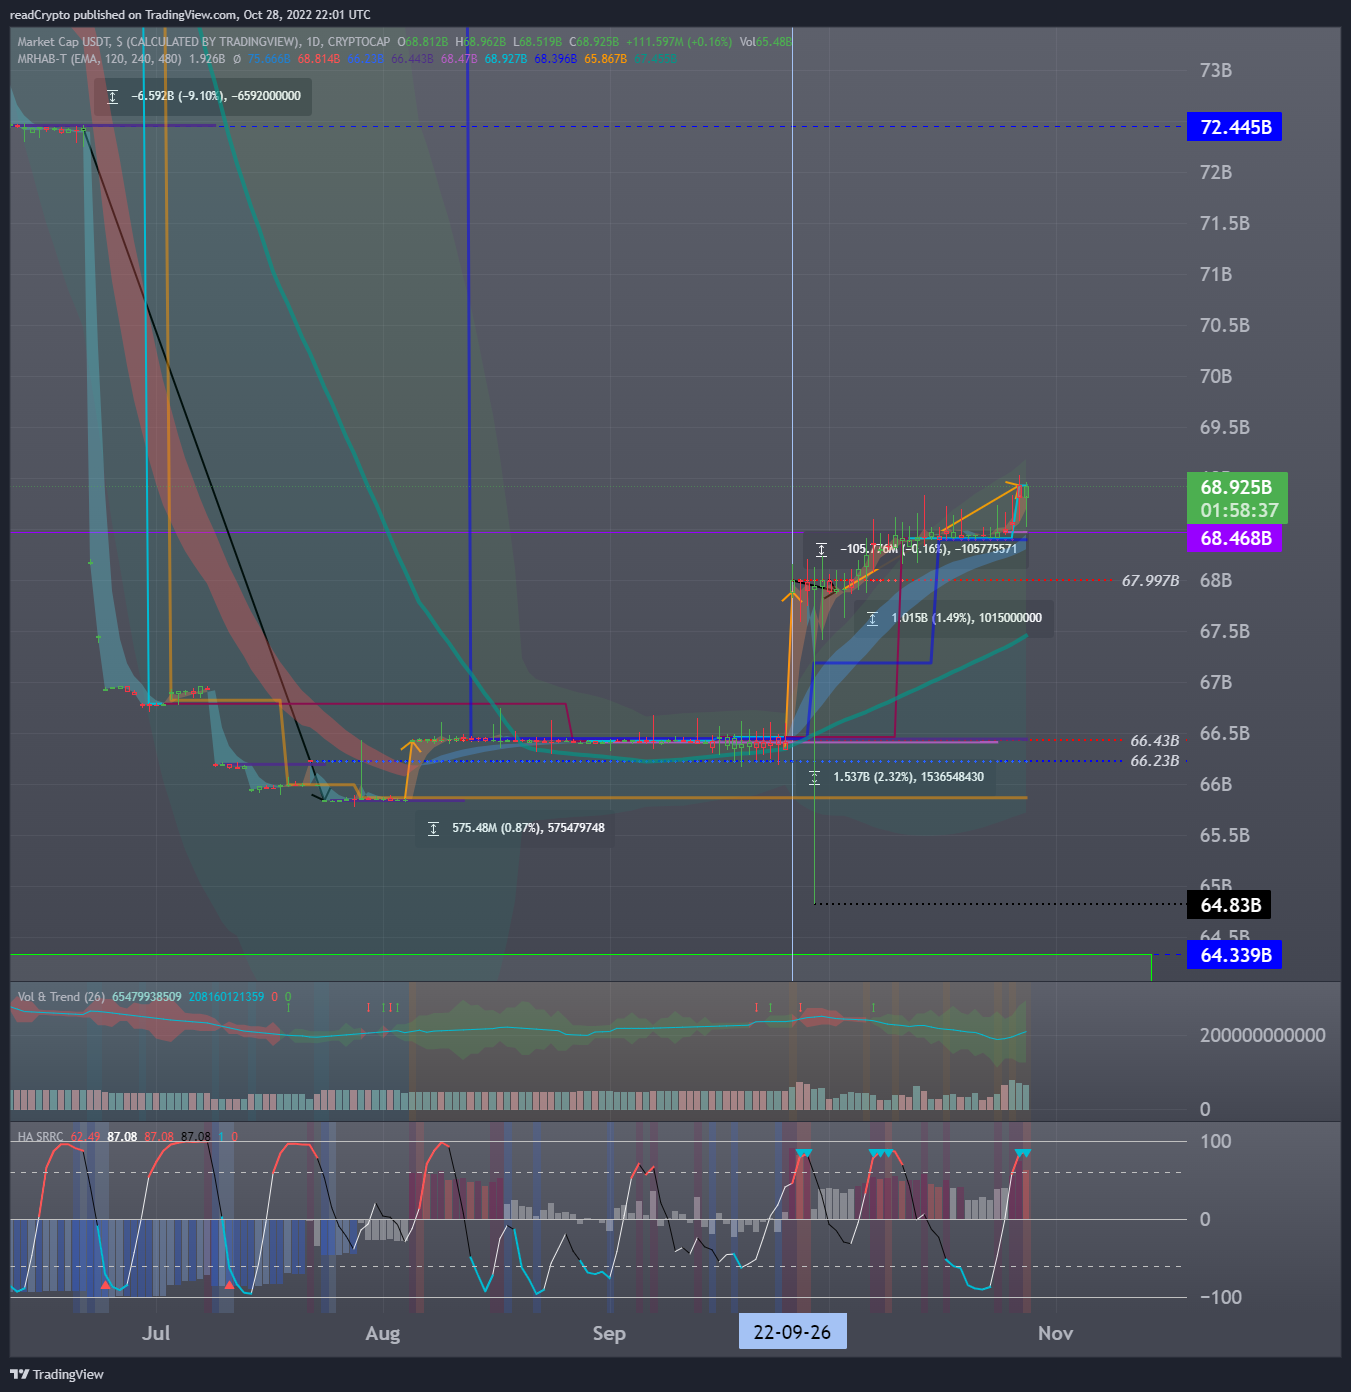Click the 'H68.962B' high value in legend
Screen dimensions: 1351x1392
click(480, 42)
